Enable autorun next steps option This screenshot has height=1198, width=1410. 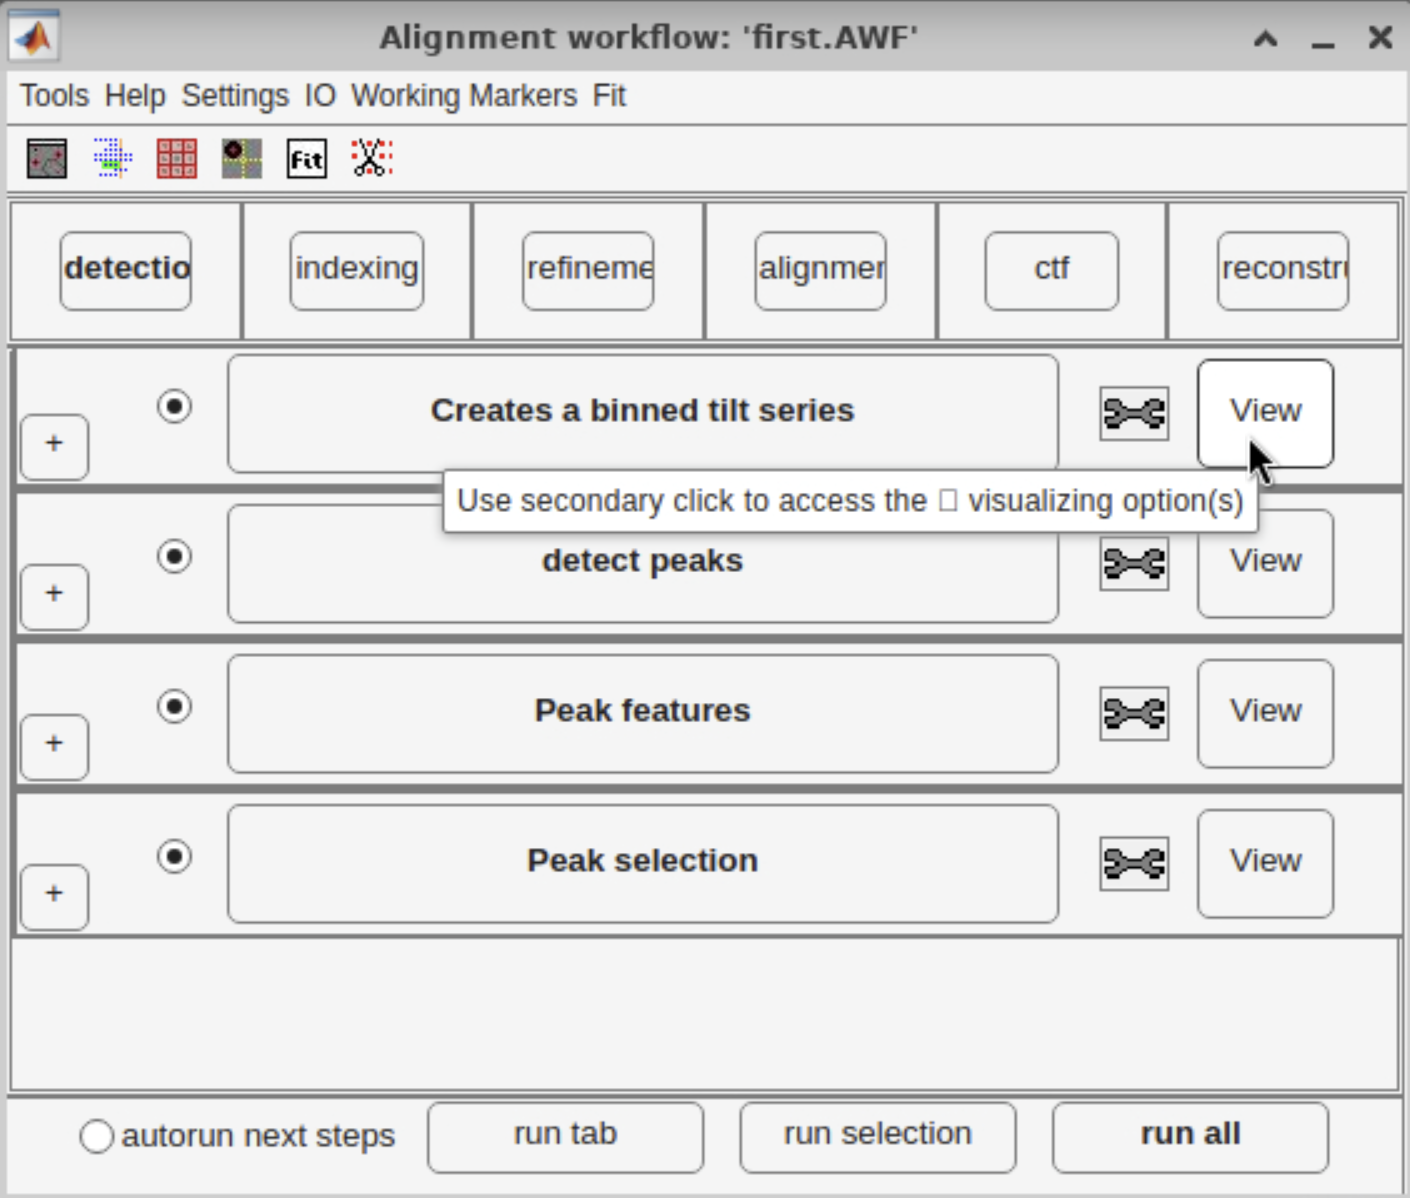pyautogui.click(x=97, y=1136)
